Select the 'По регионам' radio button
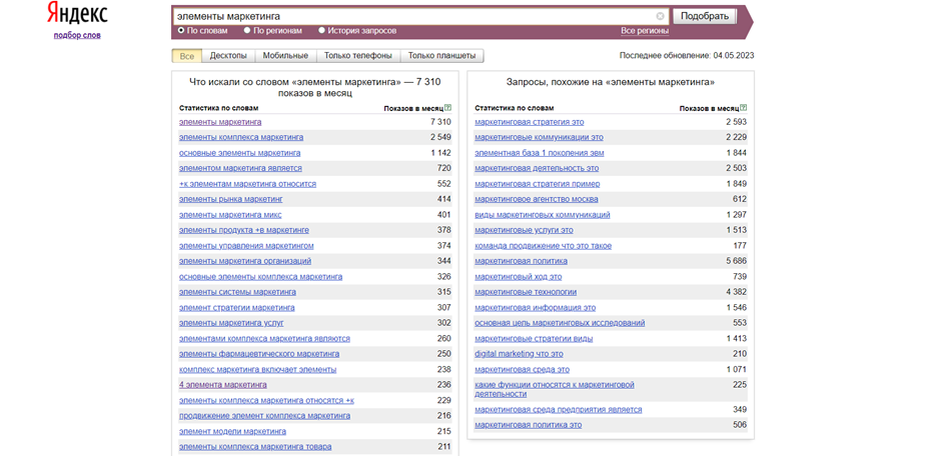 tap(247, 30)
